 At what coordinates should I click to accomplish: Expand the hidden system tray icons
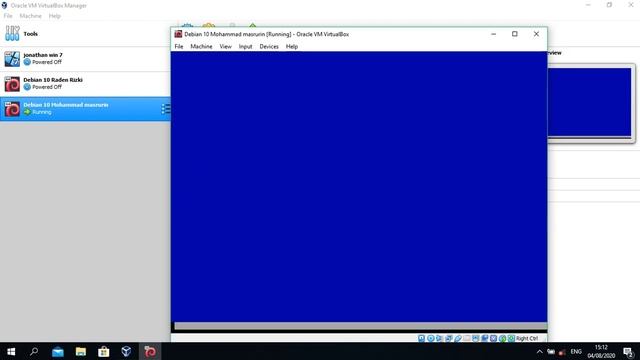[x=539, y=352]
